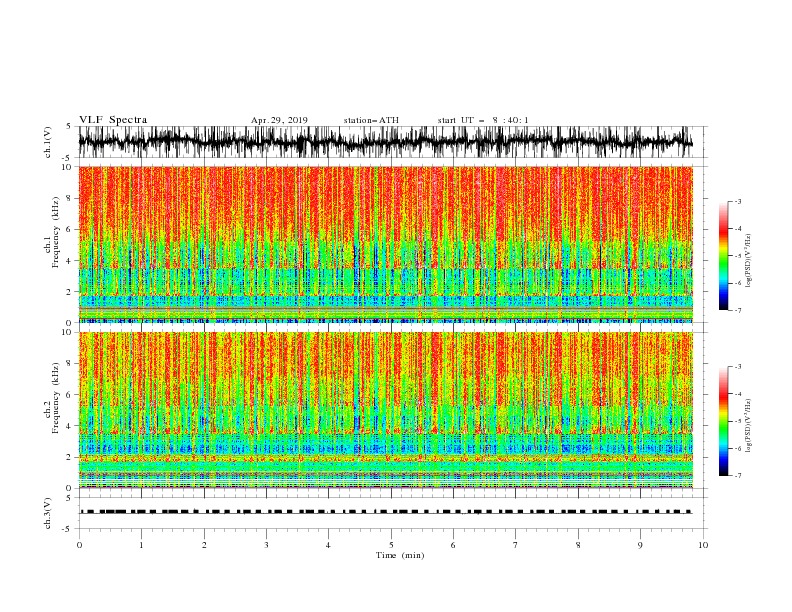
Task: Click the ch.2 spectrogram color scale bar
Action: 723,421
